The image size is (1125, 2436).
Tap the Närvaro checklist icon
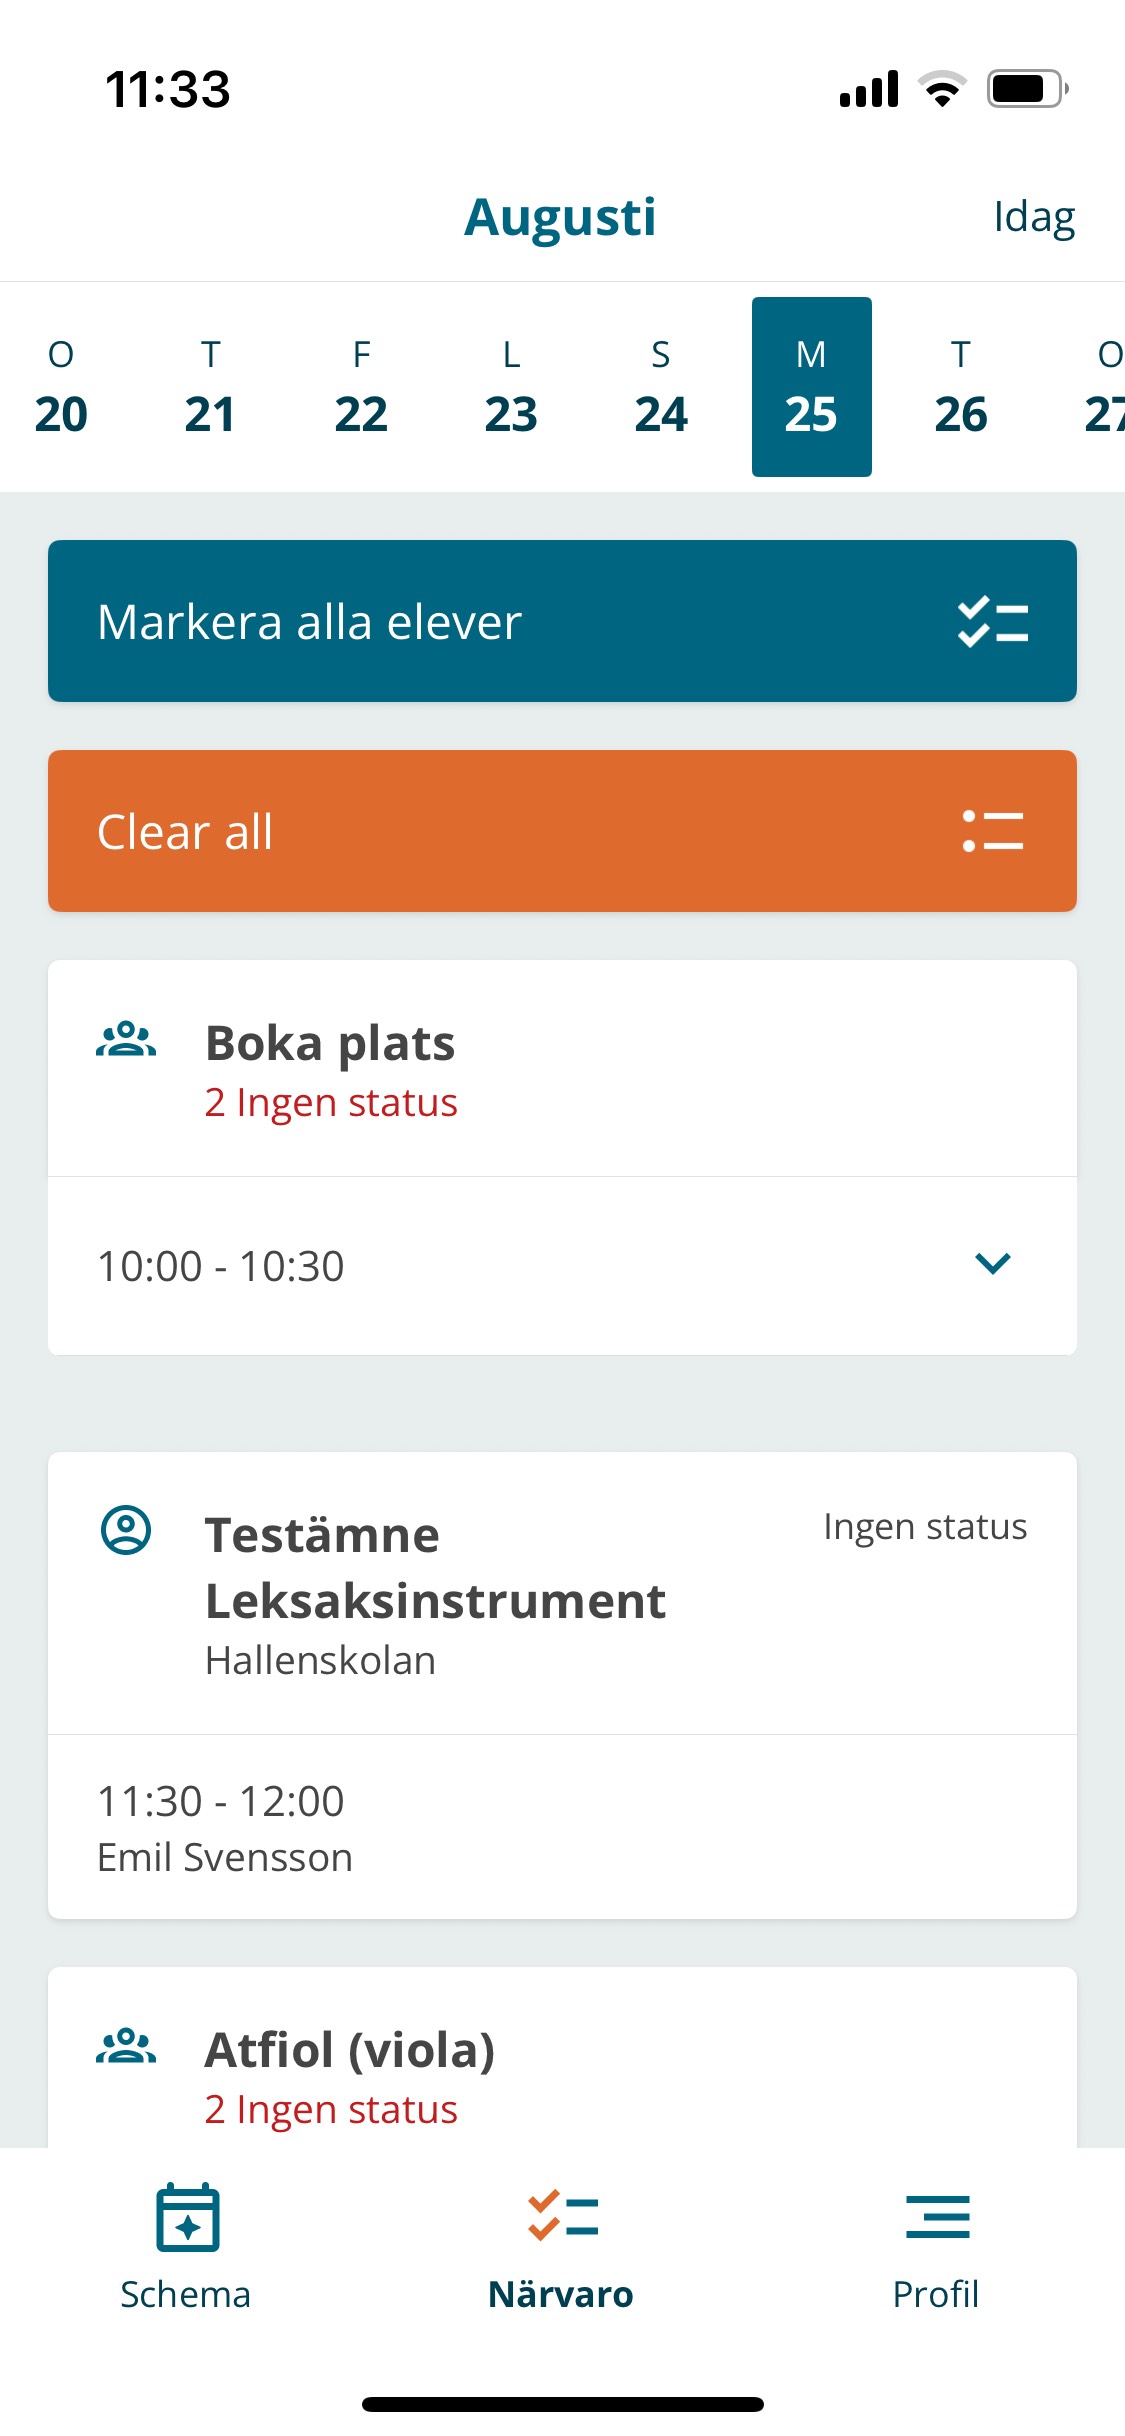click(562, 2216)
